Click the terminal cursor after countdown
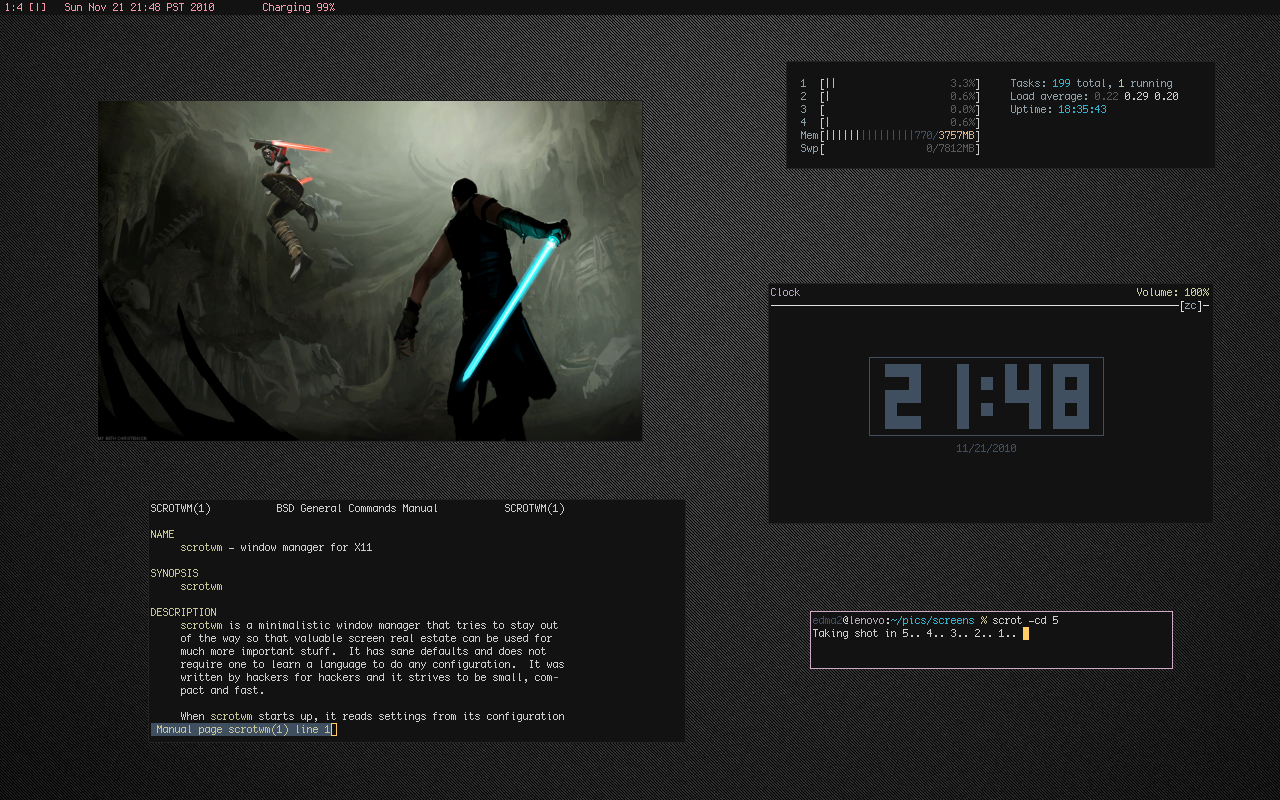Screen dimensions: 1280x800 (1026, 634)
